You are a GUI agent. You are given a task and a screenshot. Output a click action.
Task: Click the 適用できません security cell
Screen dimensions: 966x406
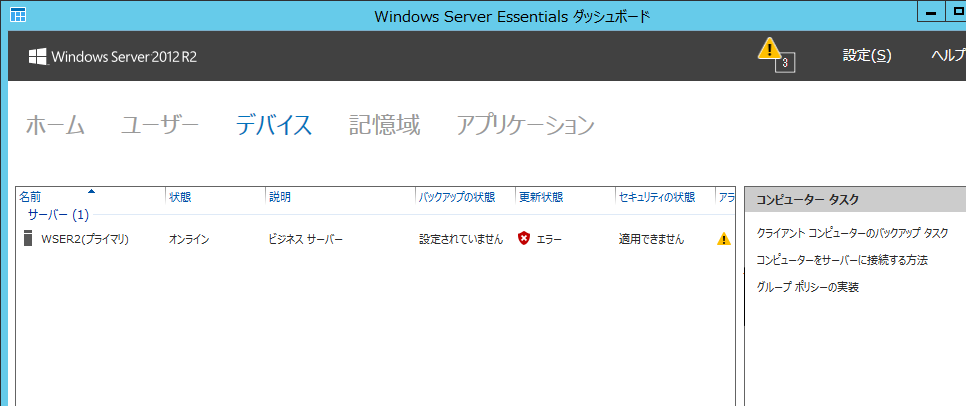[x=651, y=239]
